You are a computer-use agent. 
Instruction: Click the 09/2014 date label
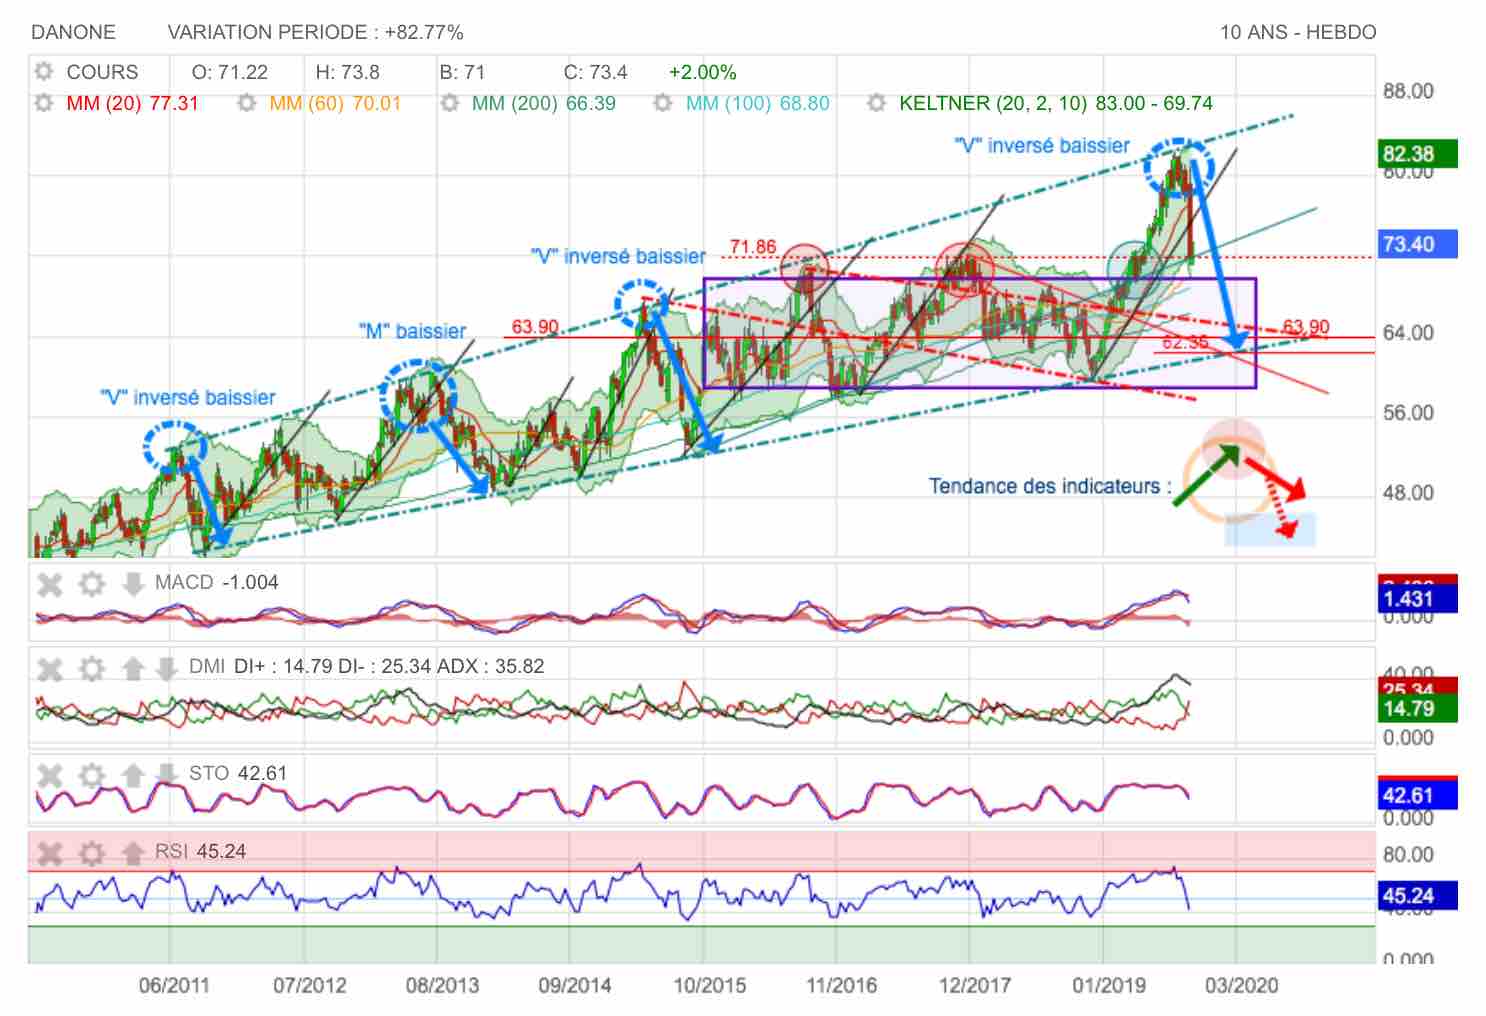(575, 985)
